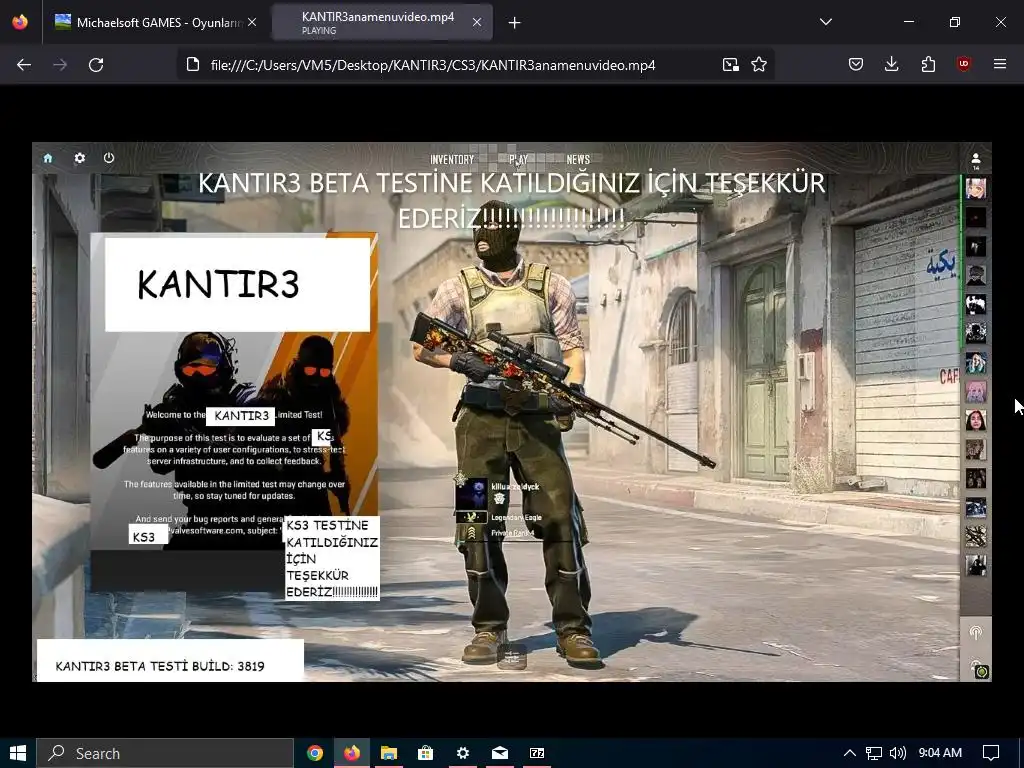This screenshot has width=1024, height=768.
Task: Open the INVENTORY menu in the video
Action: tap(452, 159)
